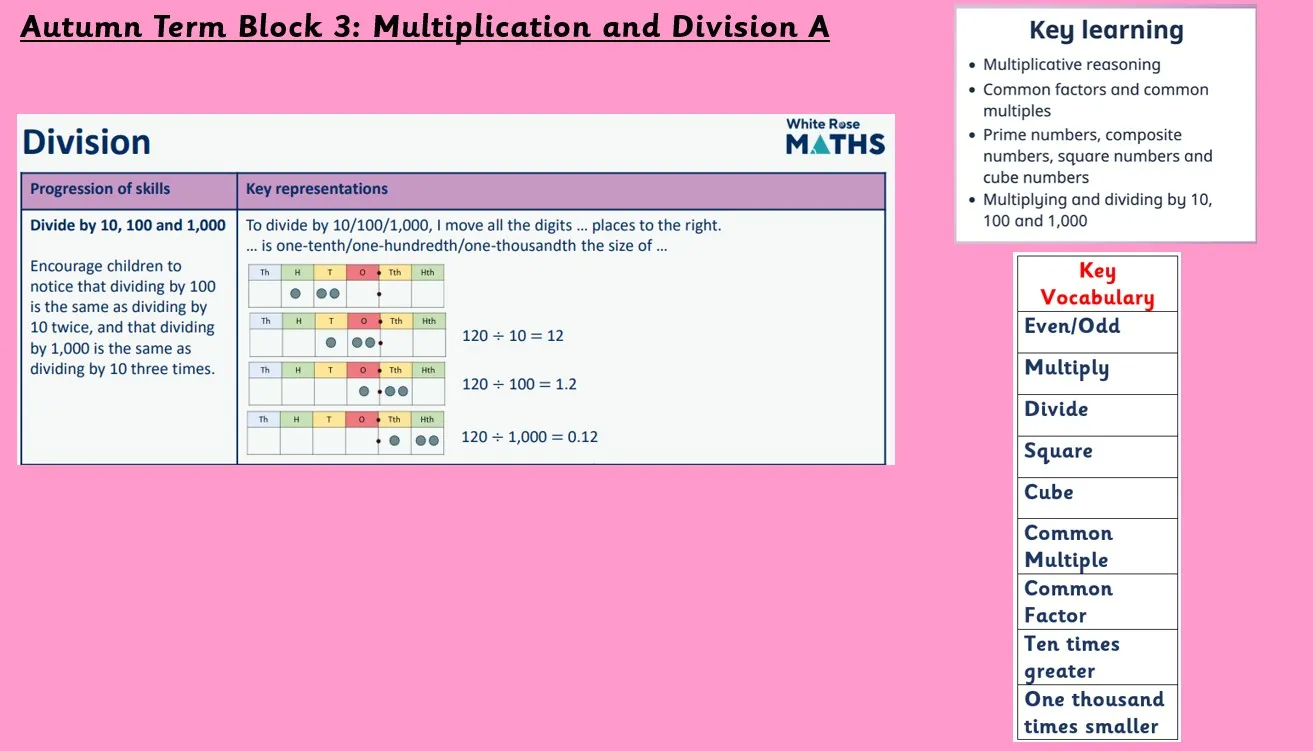Click the red Key Vocabulary table header

(1097, 284)
